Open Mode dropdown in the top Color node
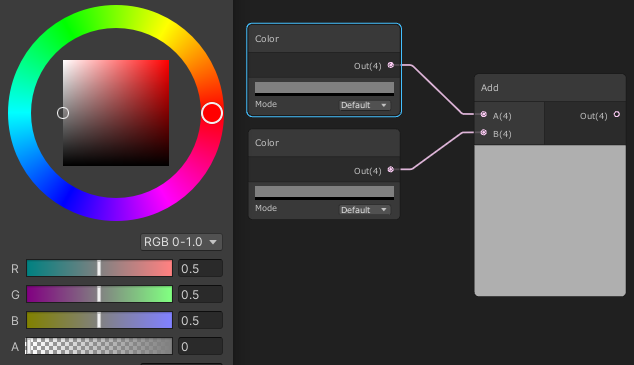634x365 pixels. click(x=364, y=105)
